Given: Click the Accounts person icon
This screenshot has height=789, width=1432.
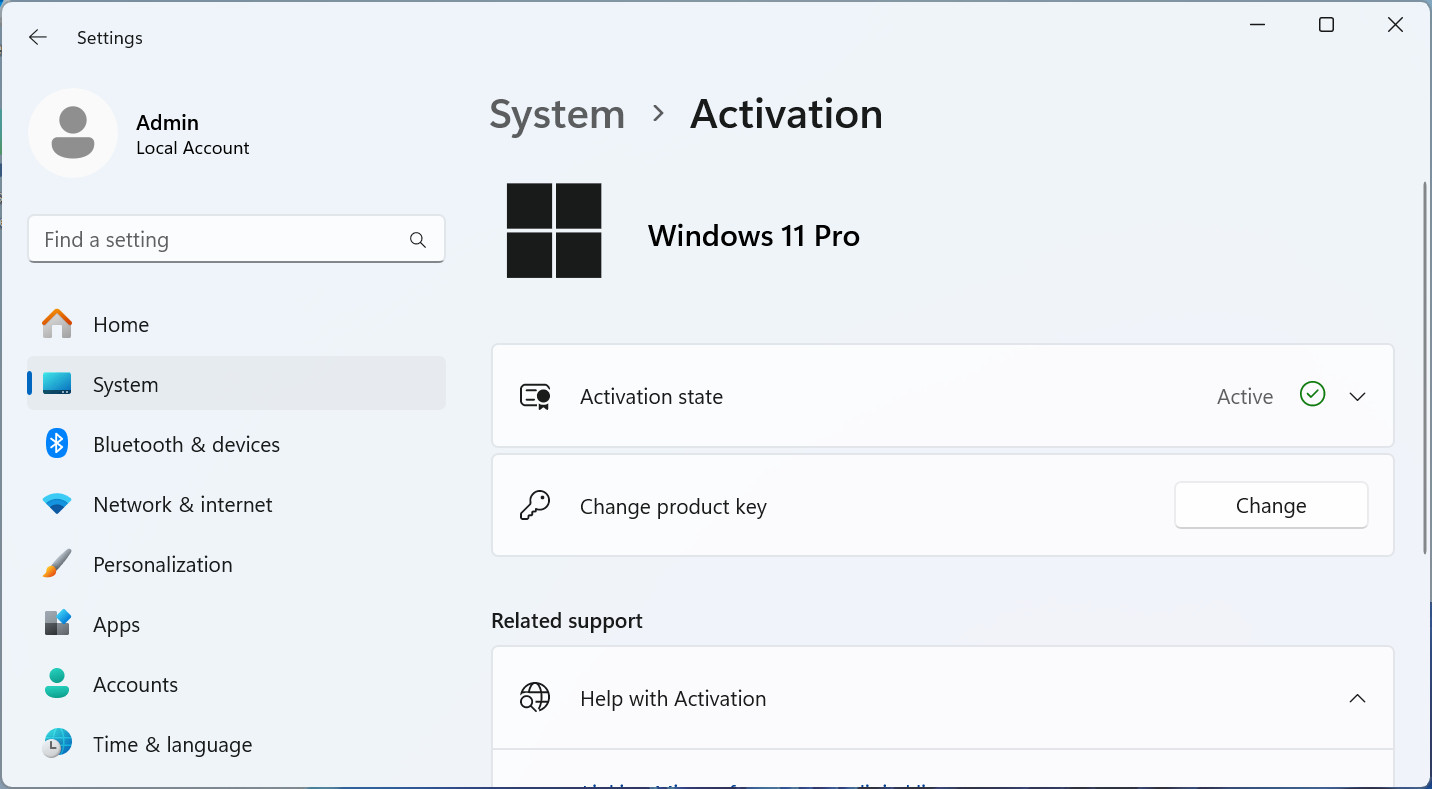Looking at the screenshot, I should [57, 684].
